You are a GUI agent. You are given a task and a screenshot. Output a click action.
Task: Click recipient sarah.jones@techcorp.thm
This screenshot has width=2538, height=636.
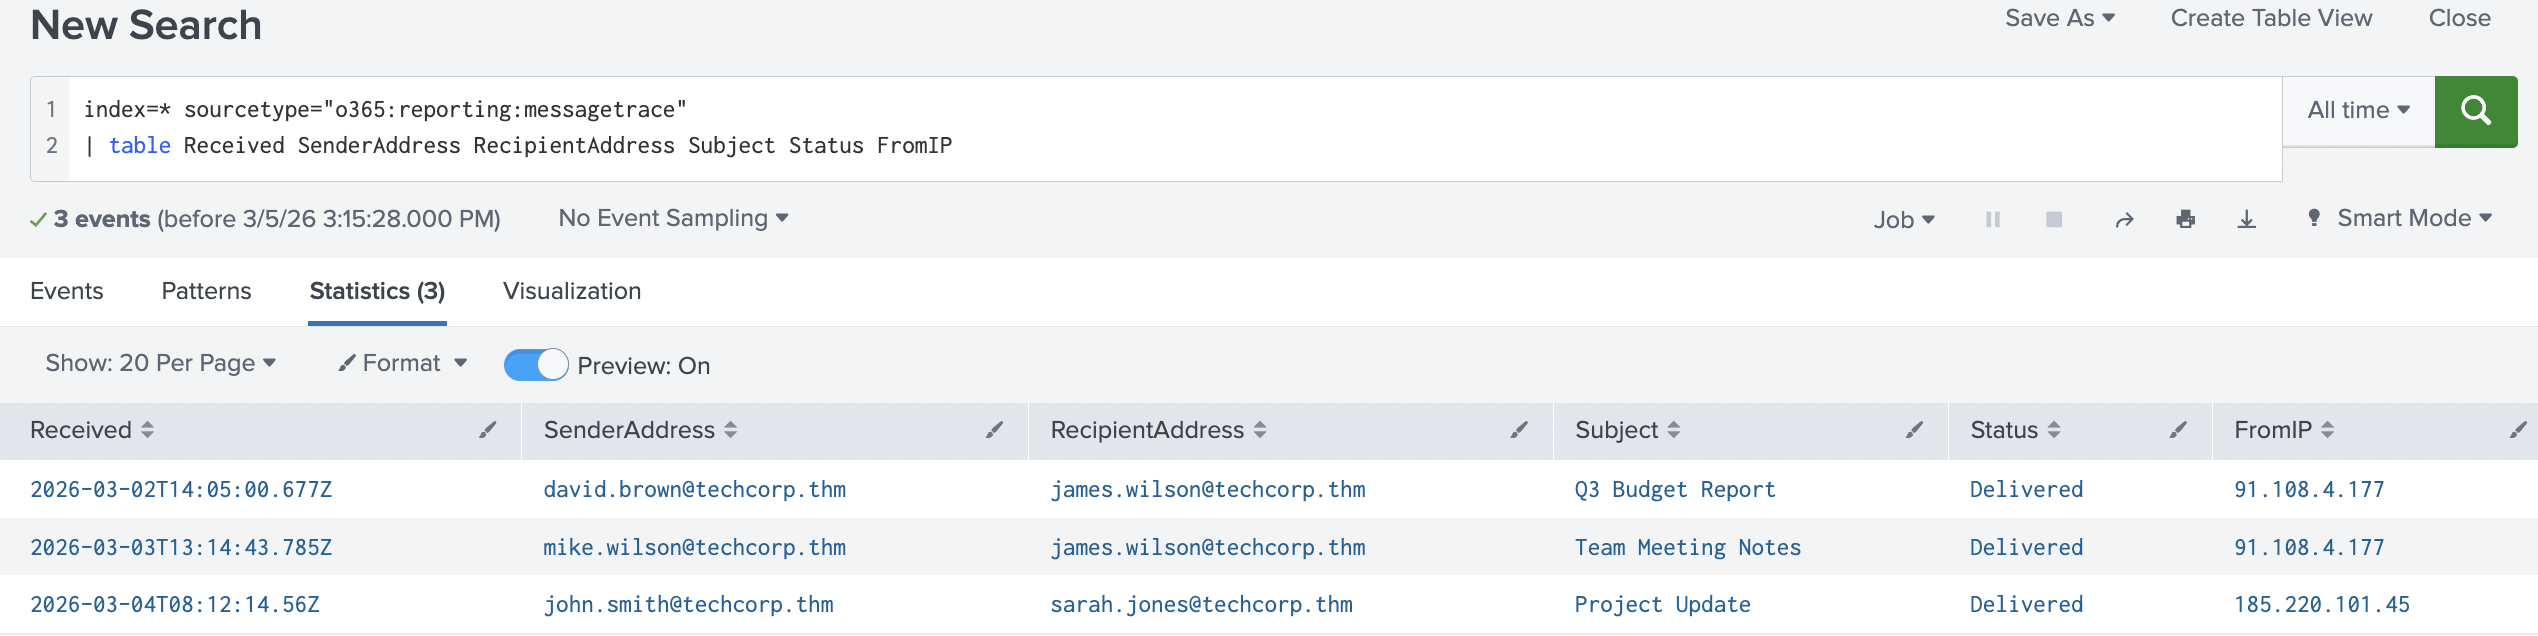pos(1201,604)
